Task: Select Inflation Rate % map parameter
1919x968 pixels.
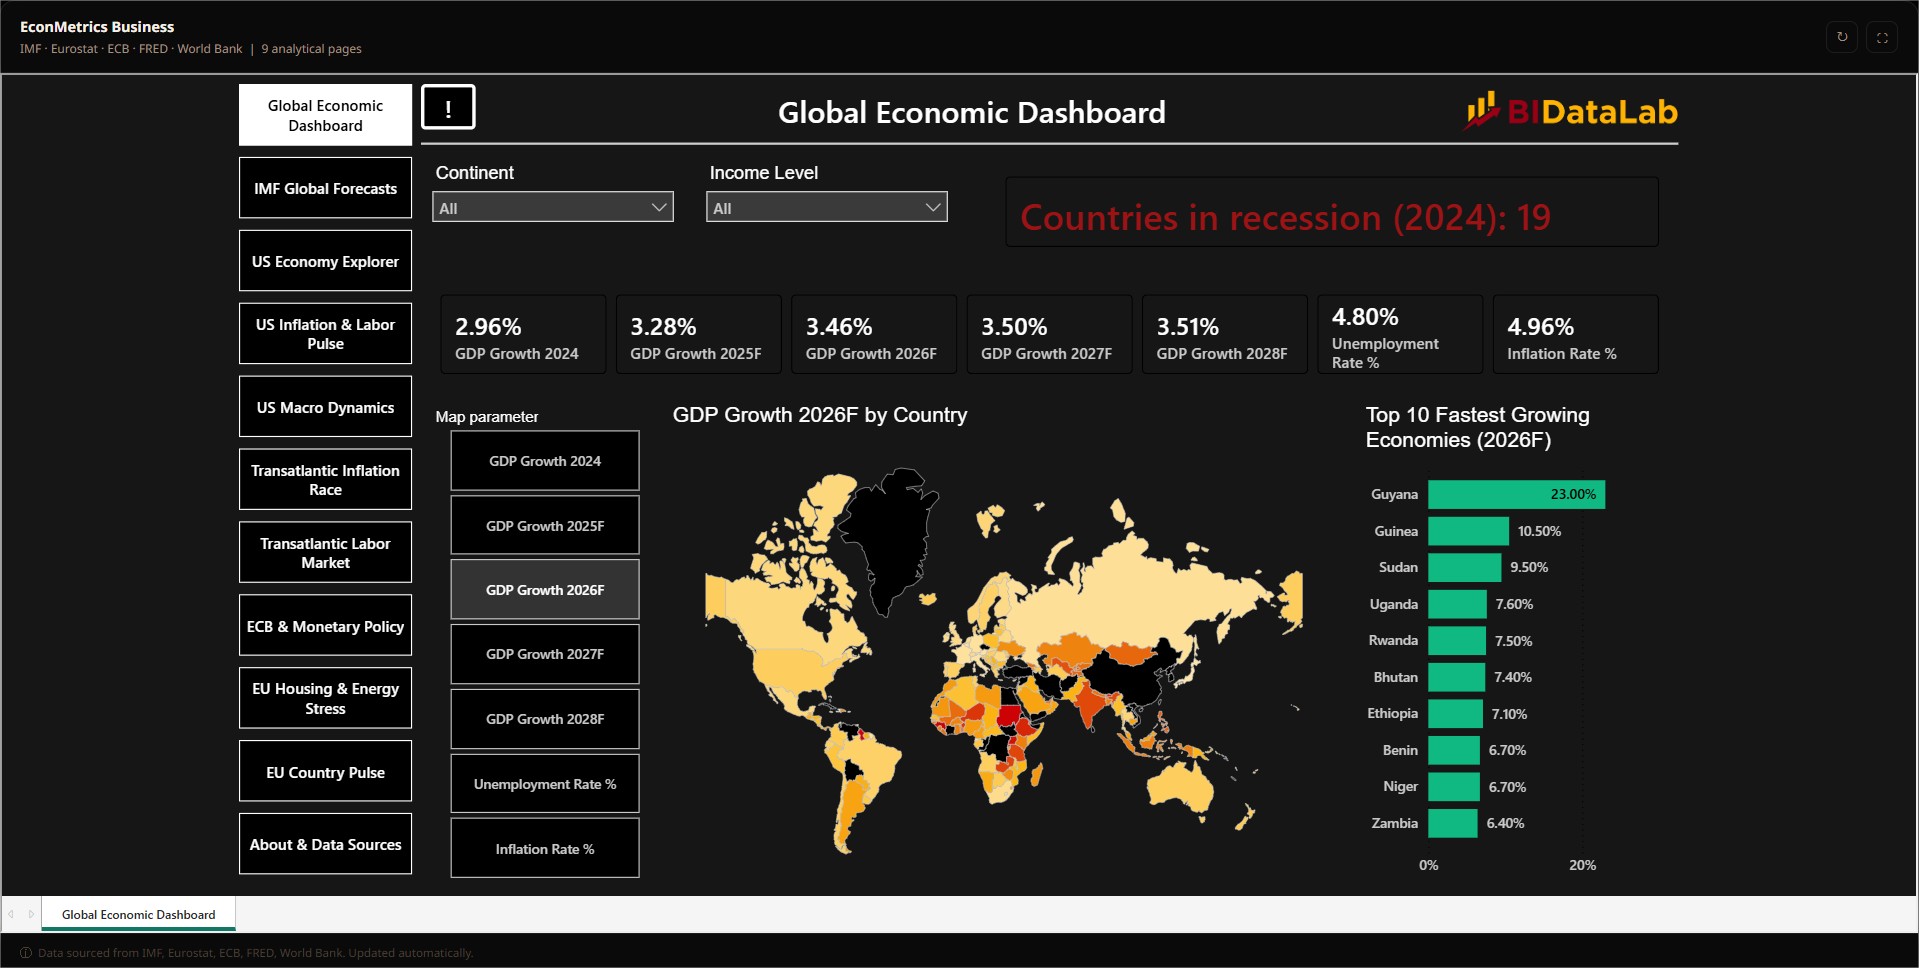Action: pos(545,849)
